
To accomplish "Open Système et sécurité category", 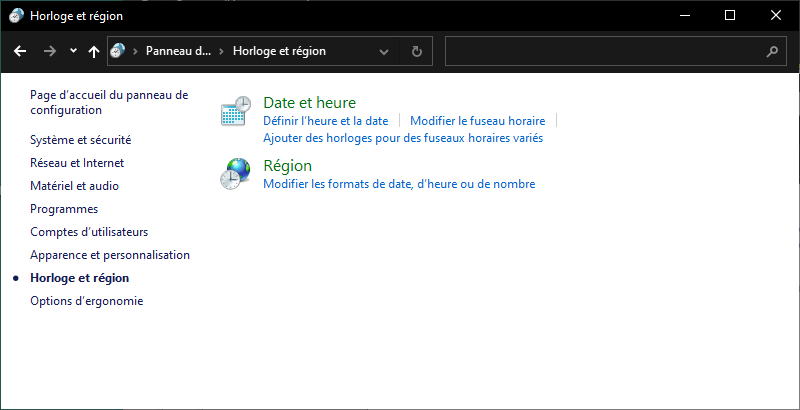I will point(80,140).
